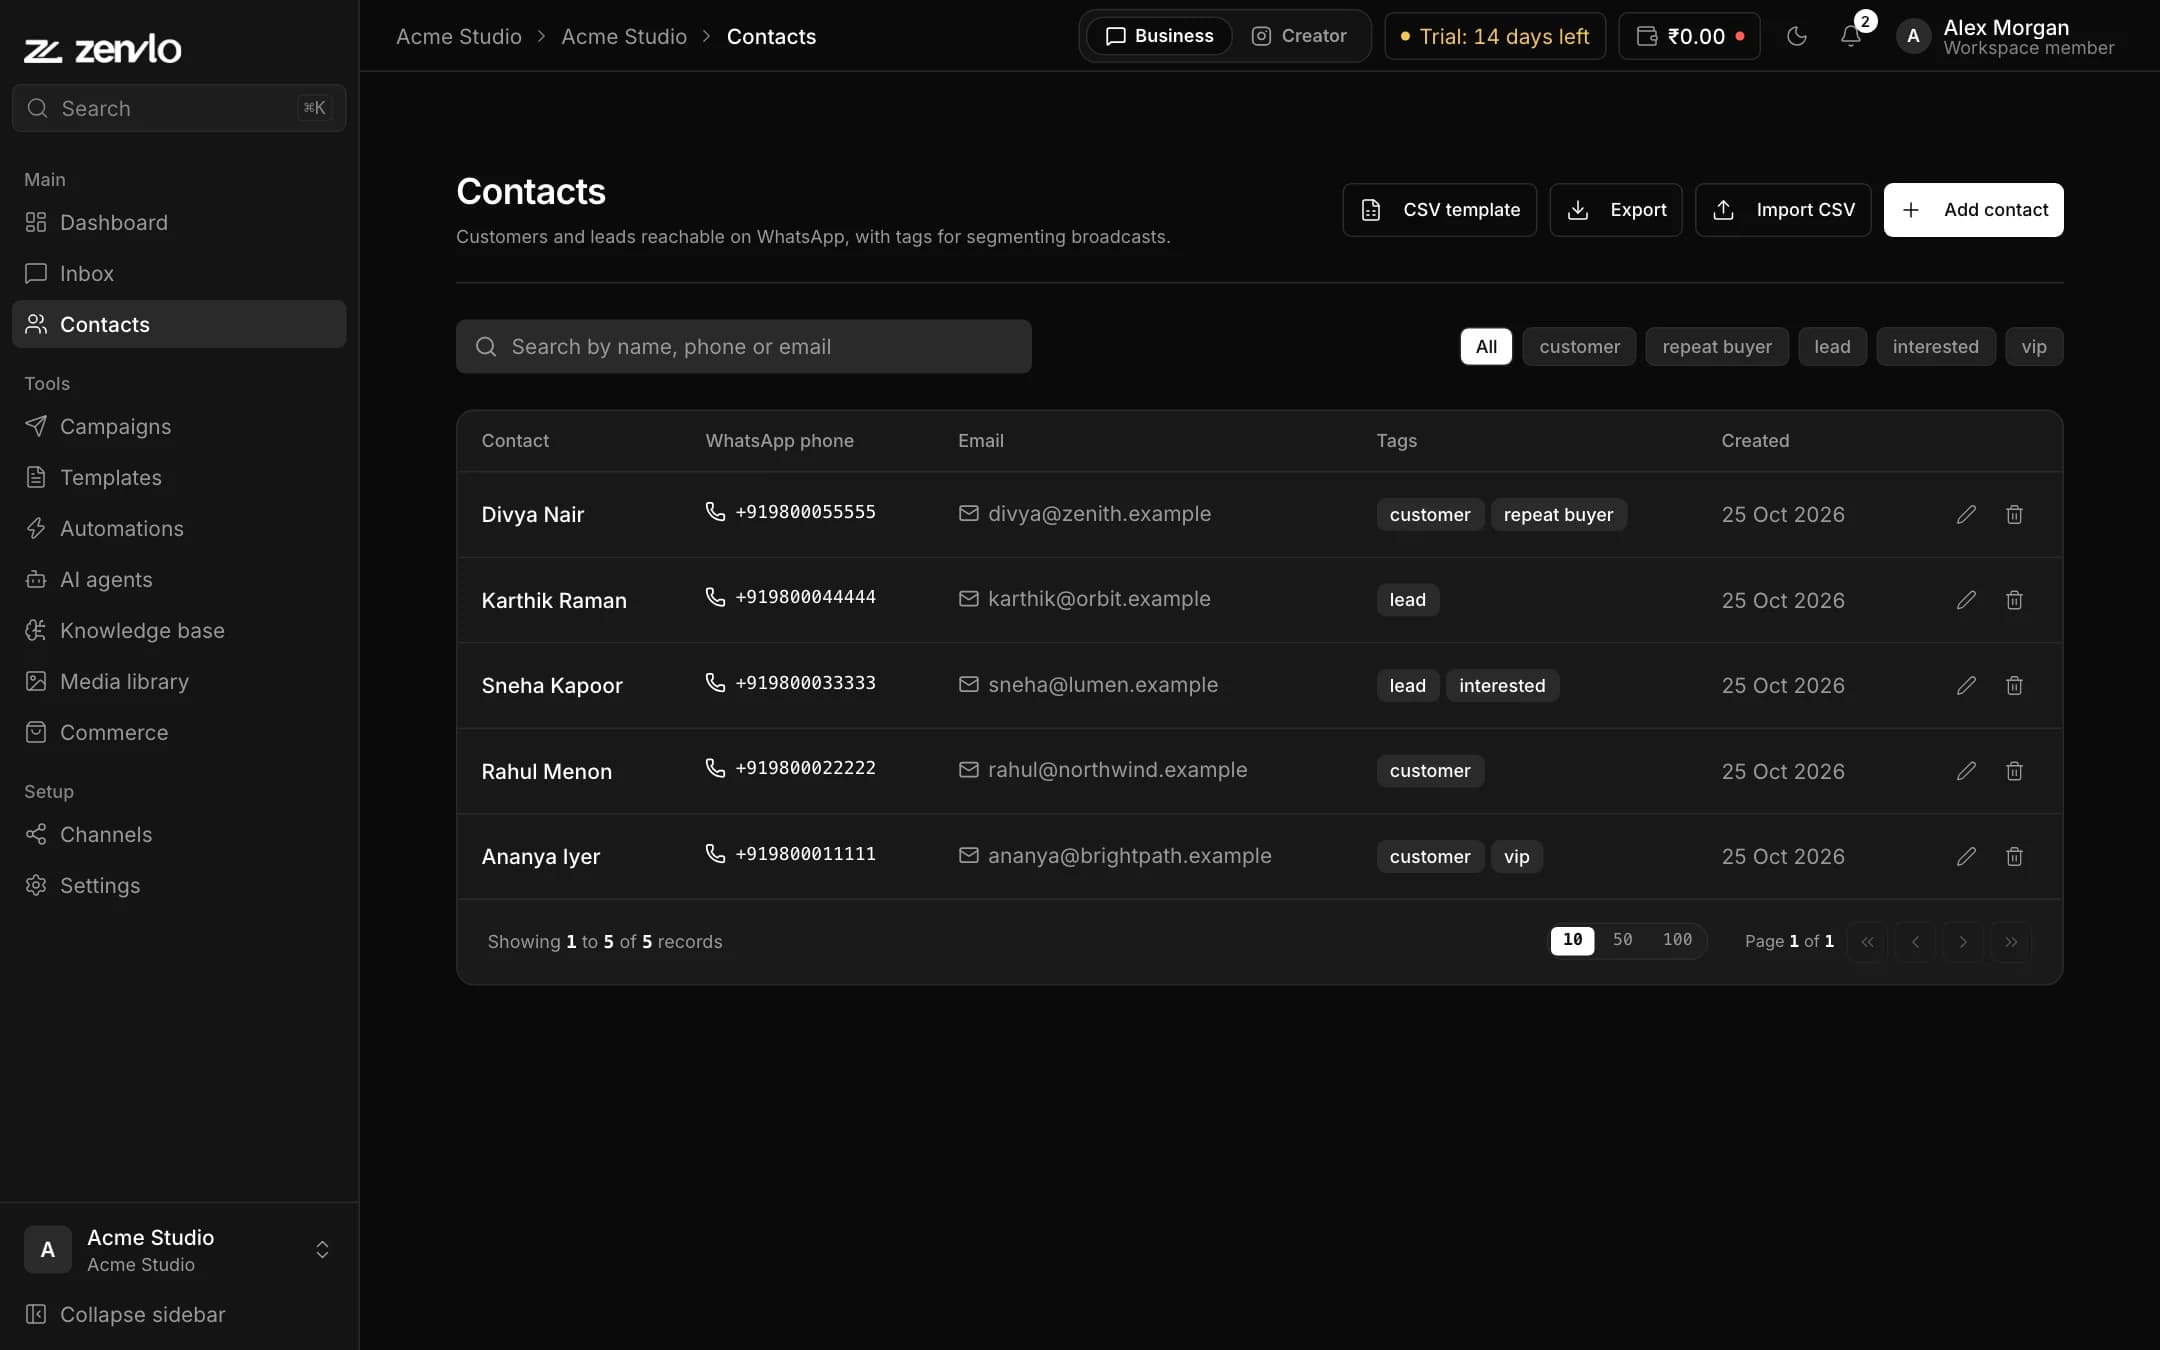Download CSV template
2160x1350 pixels.
1439,210
